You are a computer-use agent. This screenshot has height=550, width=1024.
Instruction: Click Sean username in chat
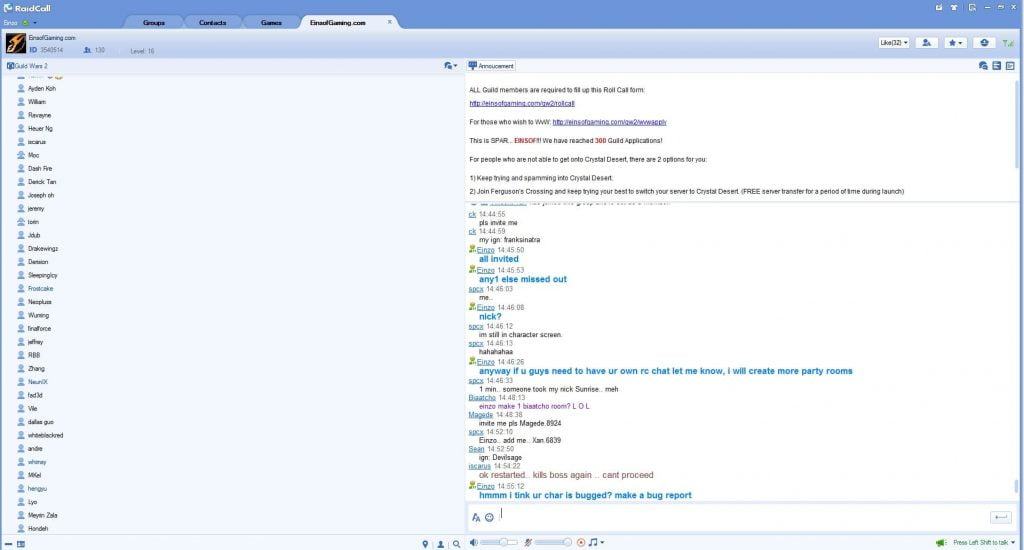[x=476, y=449]
